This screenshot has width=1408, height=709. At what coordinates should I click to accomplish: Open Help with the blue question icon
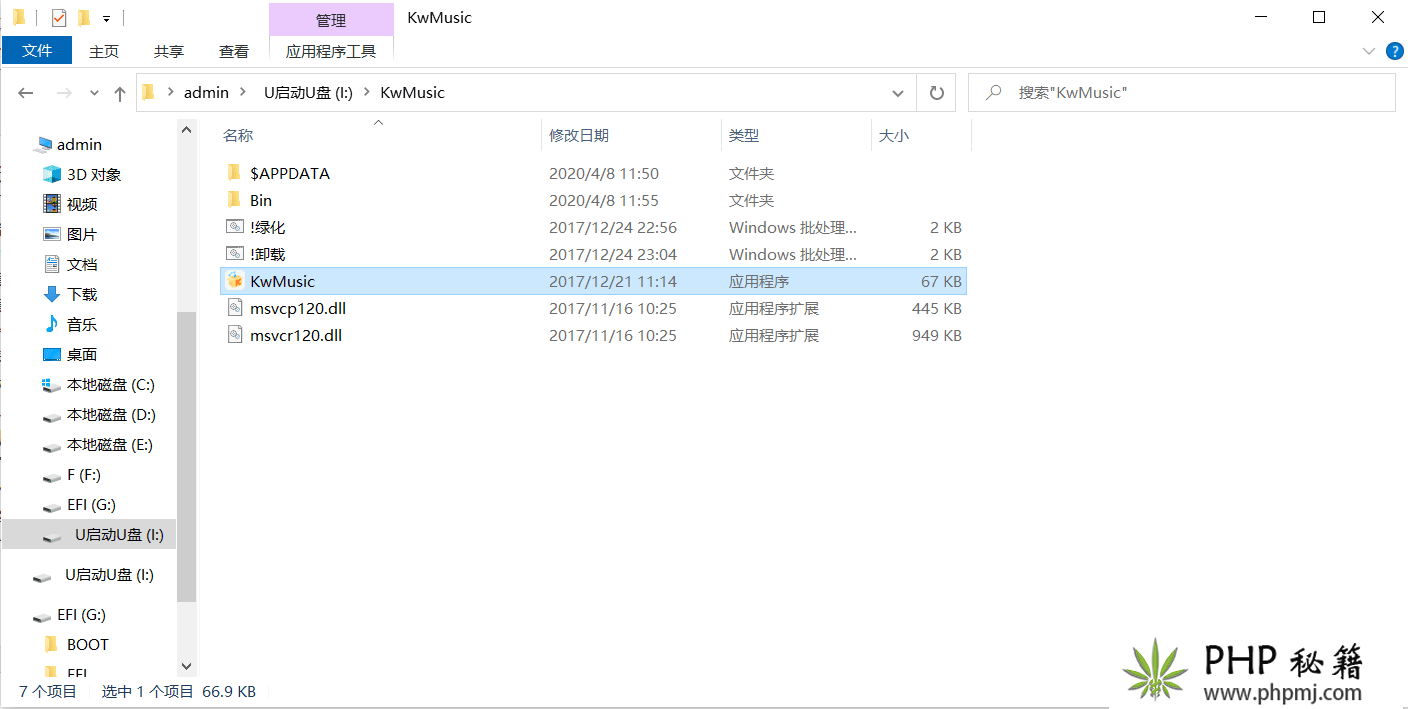point(1395,50)
